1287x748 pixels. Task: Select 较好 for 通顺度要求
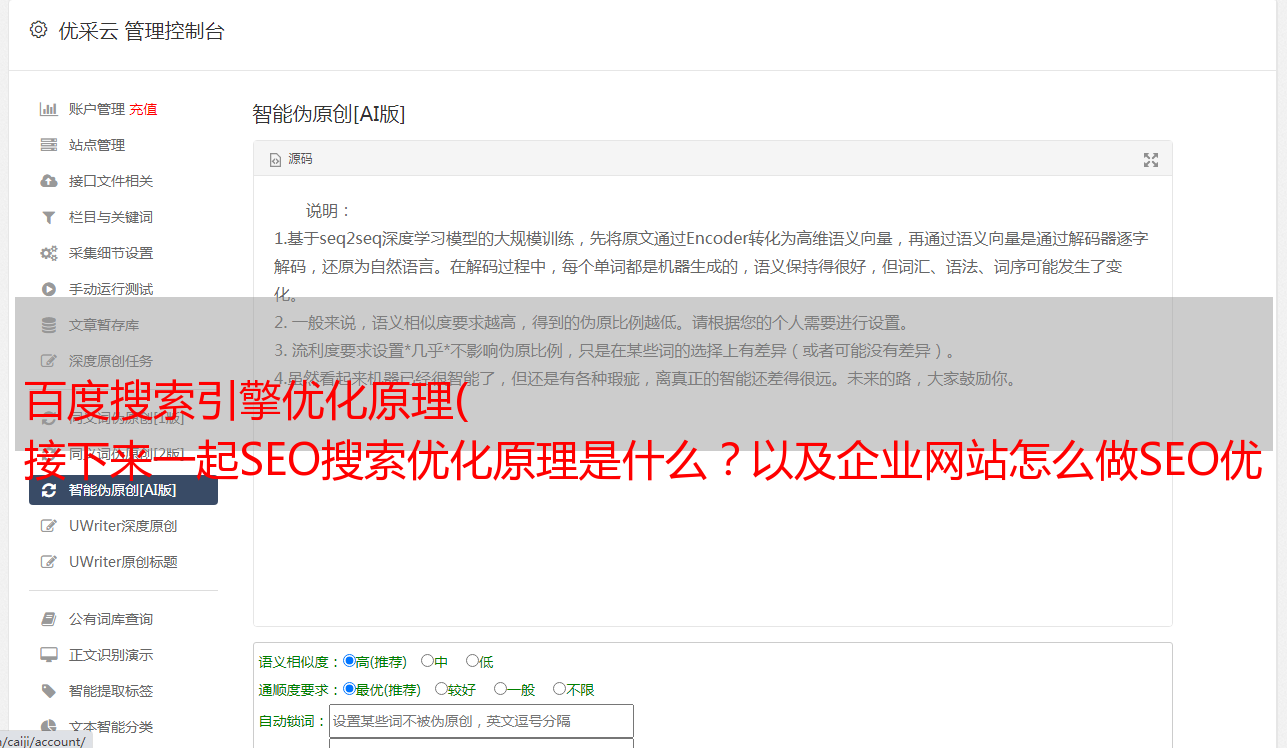tap(441, 689)
